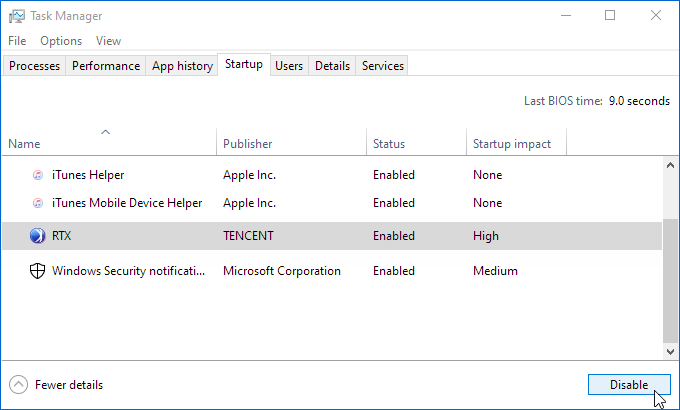
Task: Switch to the Users tab
Action: (289, 66)
